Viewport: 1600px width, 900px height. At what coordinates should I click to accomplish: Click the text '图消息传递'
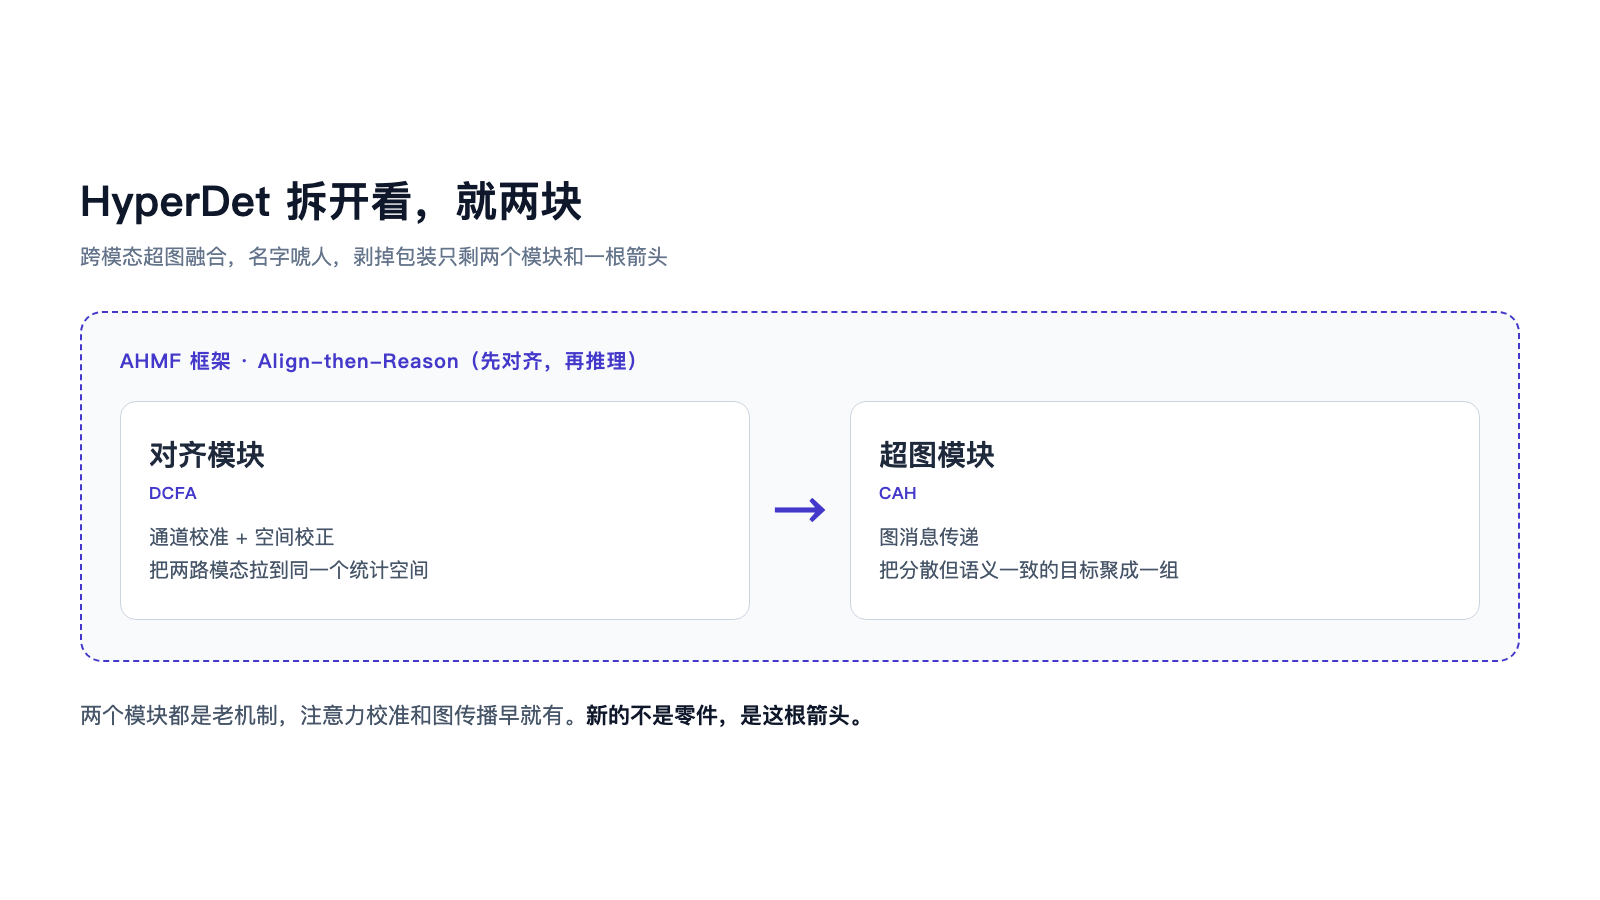tap(929, 537)
